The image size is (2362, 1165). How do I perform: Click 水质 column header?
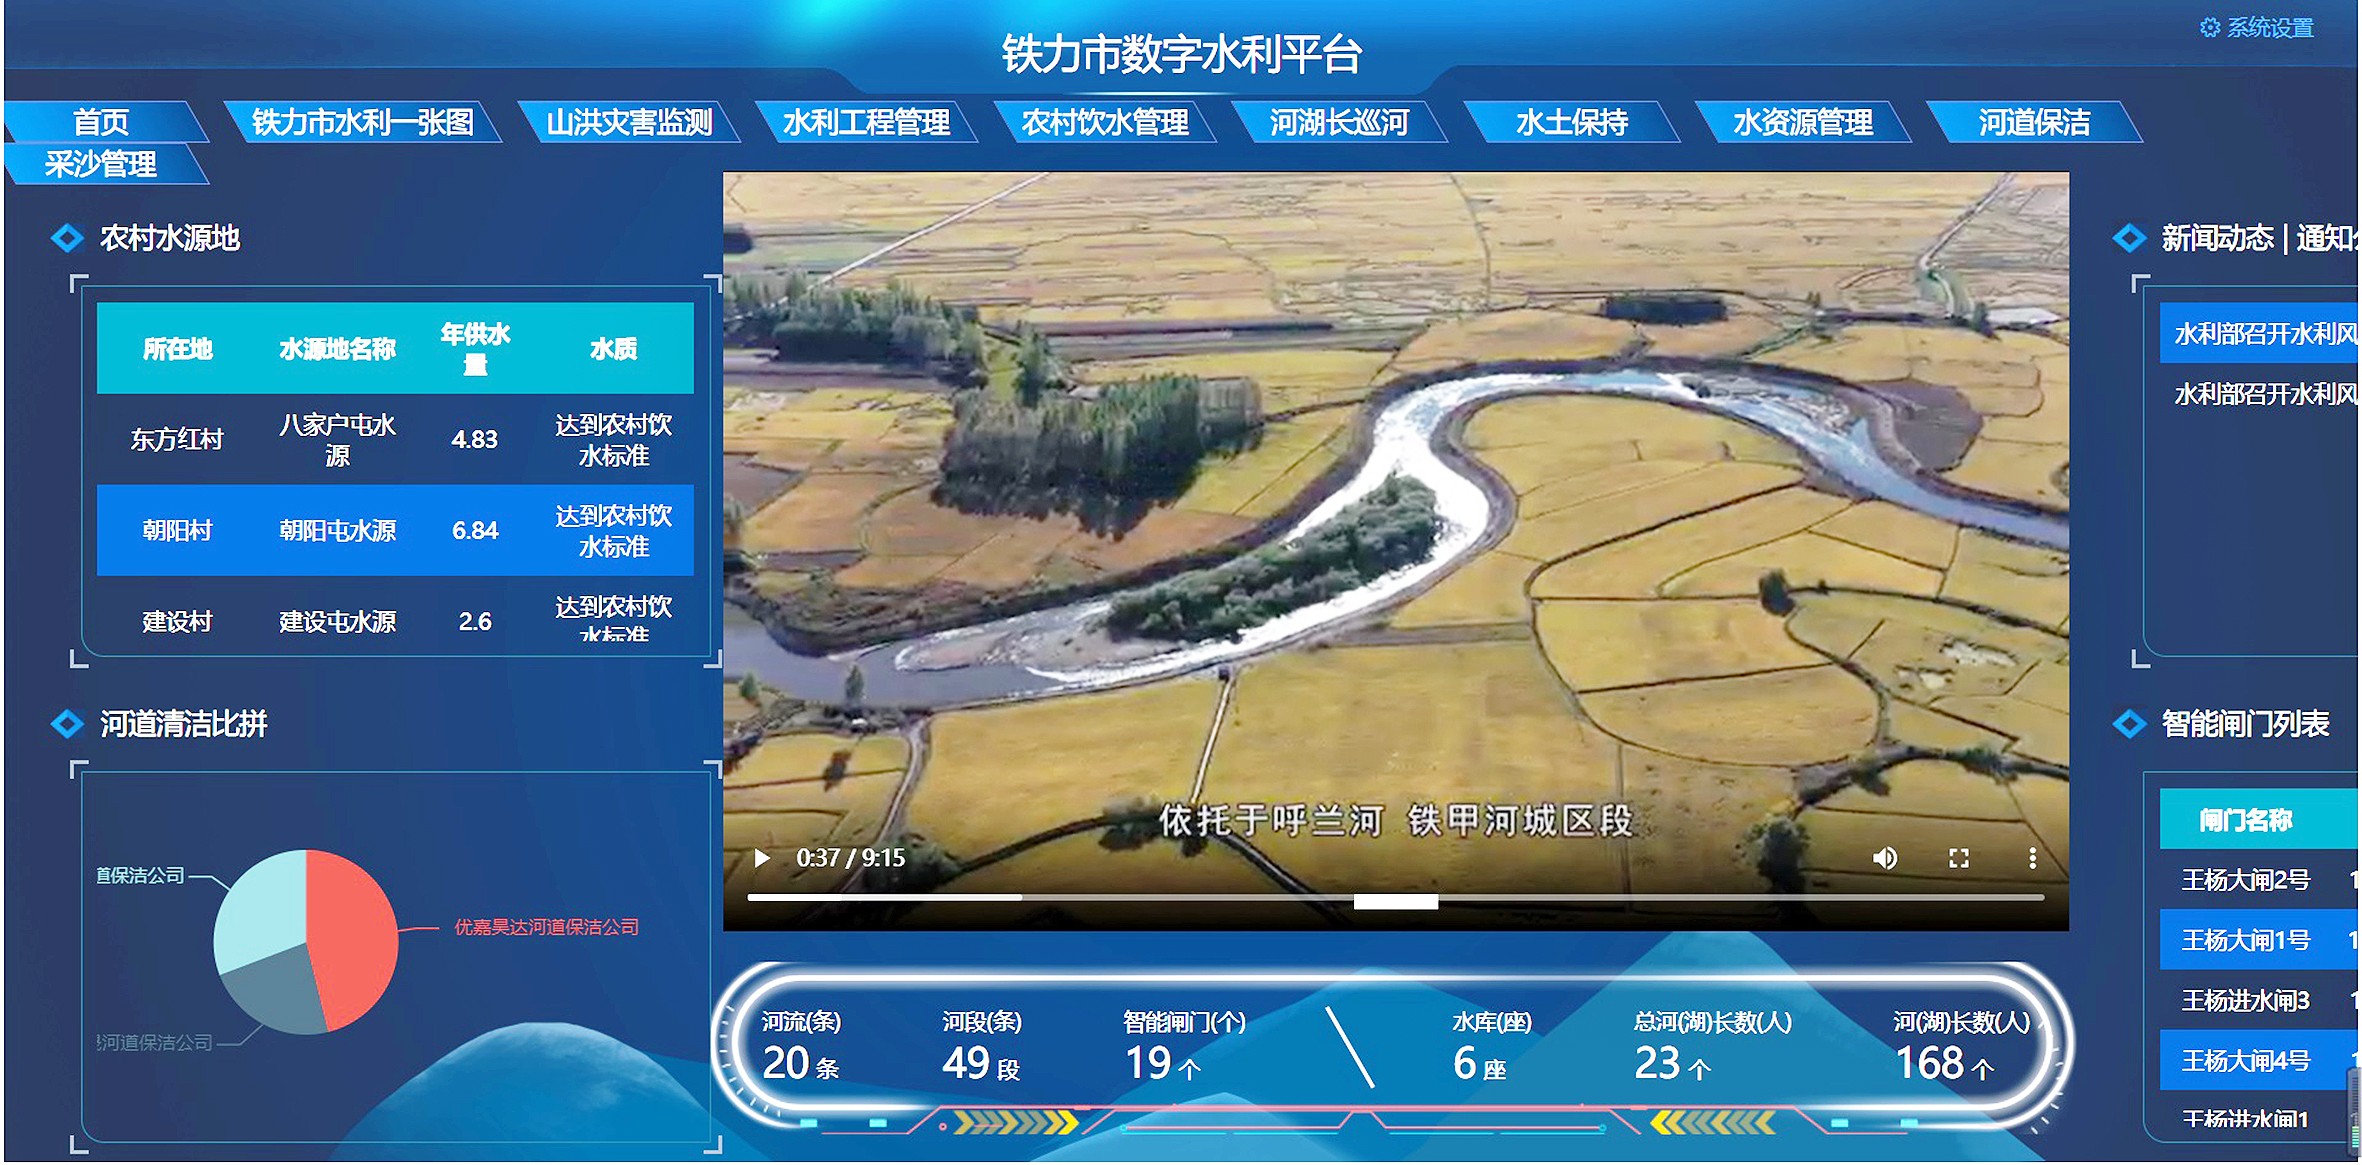613,348
